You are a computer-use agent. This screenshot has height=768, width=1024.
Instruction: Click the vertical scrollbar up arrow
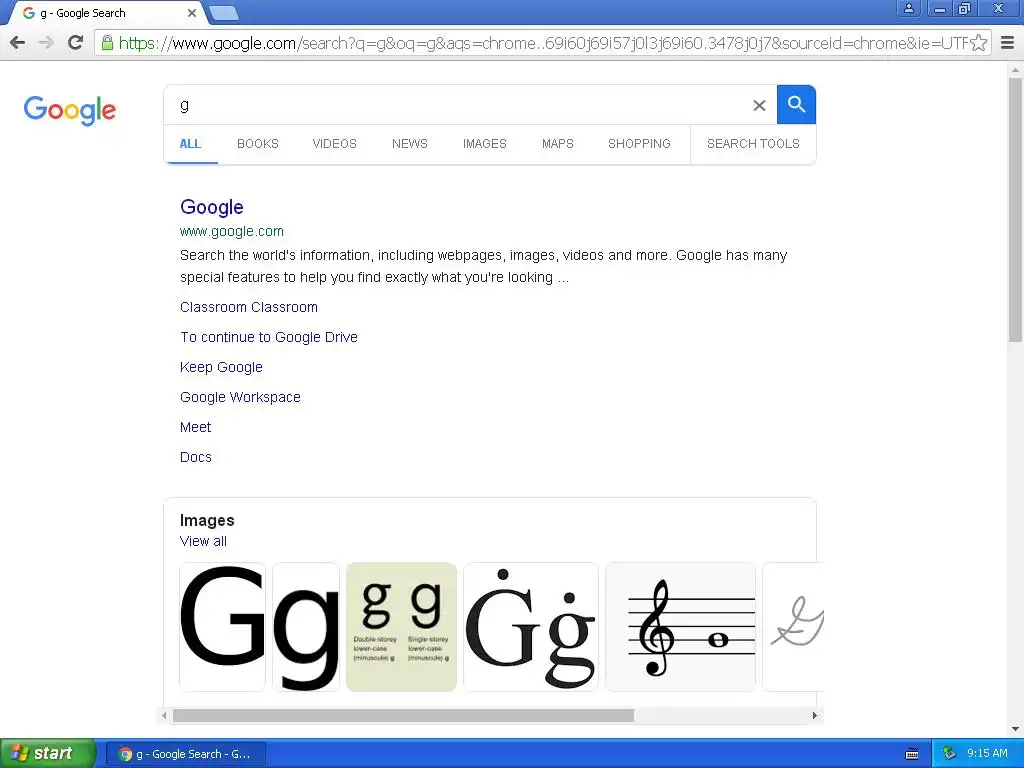(1016, 69)
